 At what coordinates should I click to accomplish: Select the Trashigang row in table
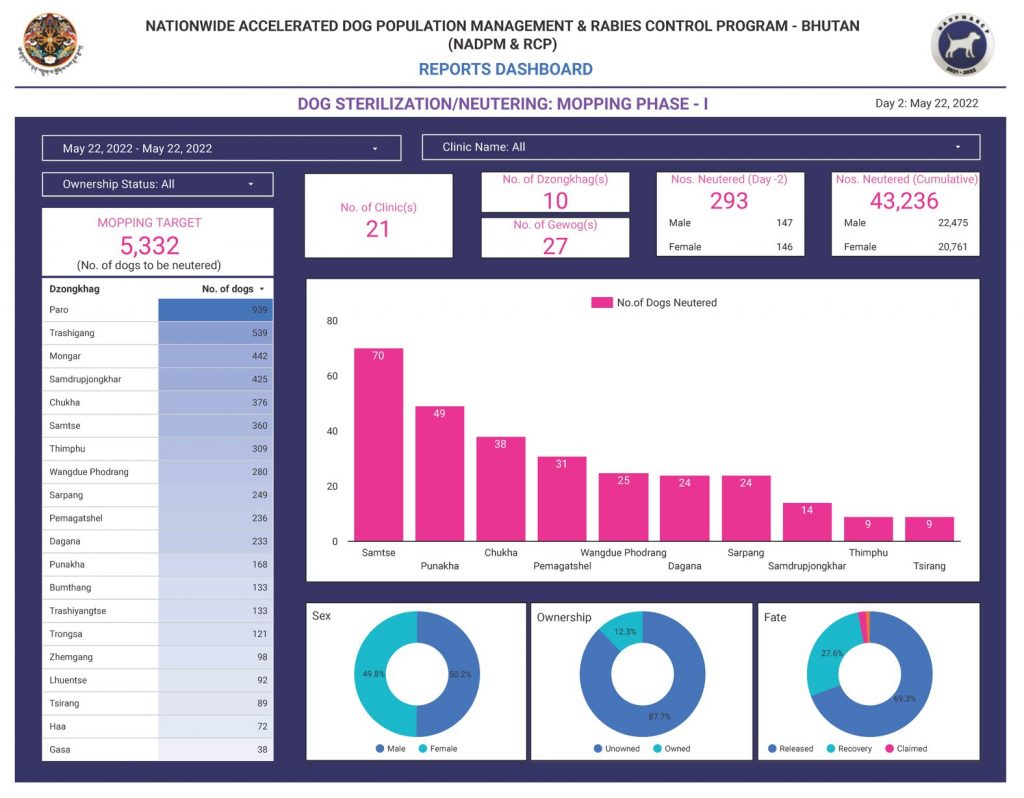(x=157, y=333)
